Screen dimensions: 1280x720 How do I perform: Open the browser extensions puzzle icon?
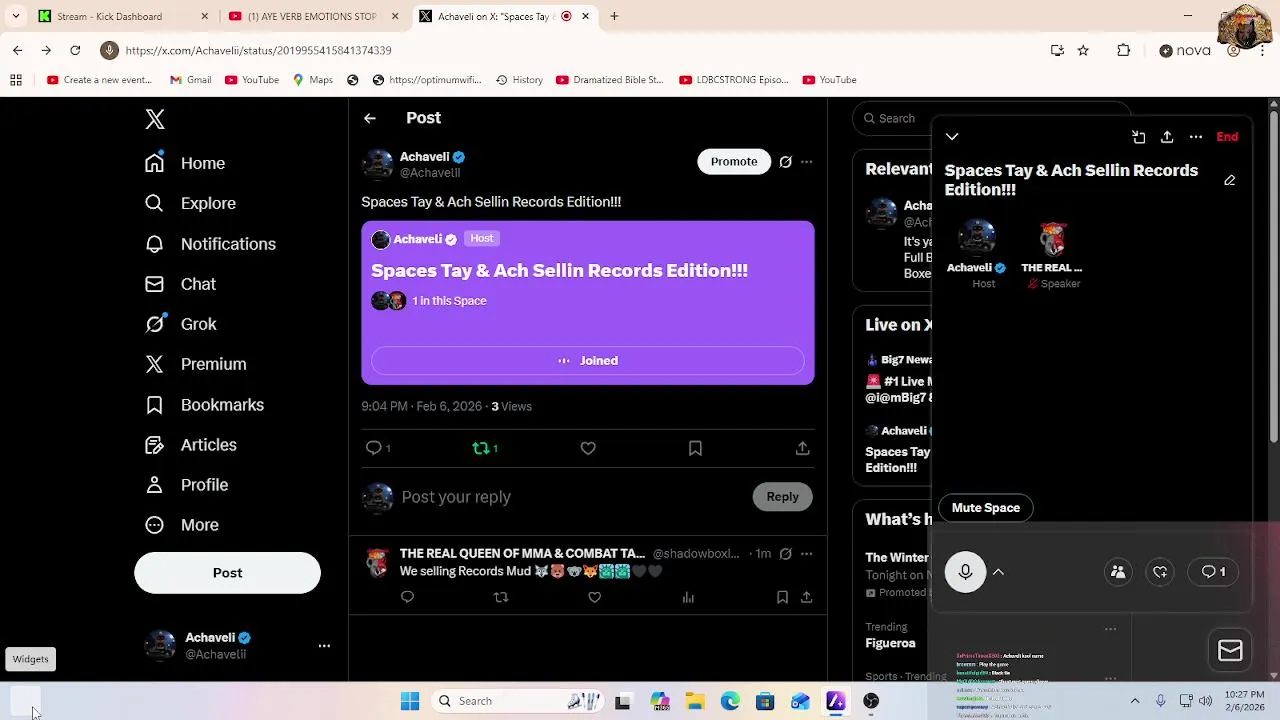[1123, 50]
